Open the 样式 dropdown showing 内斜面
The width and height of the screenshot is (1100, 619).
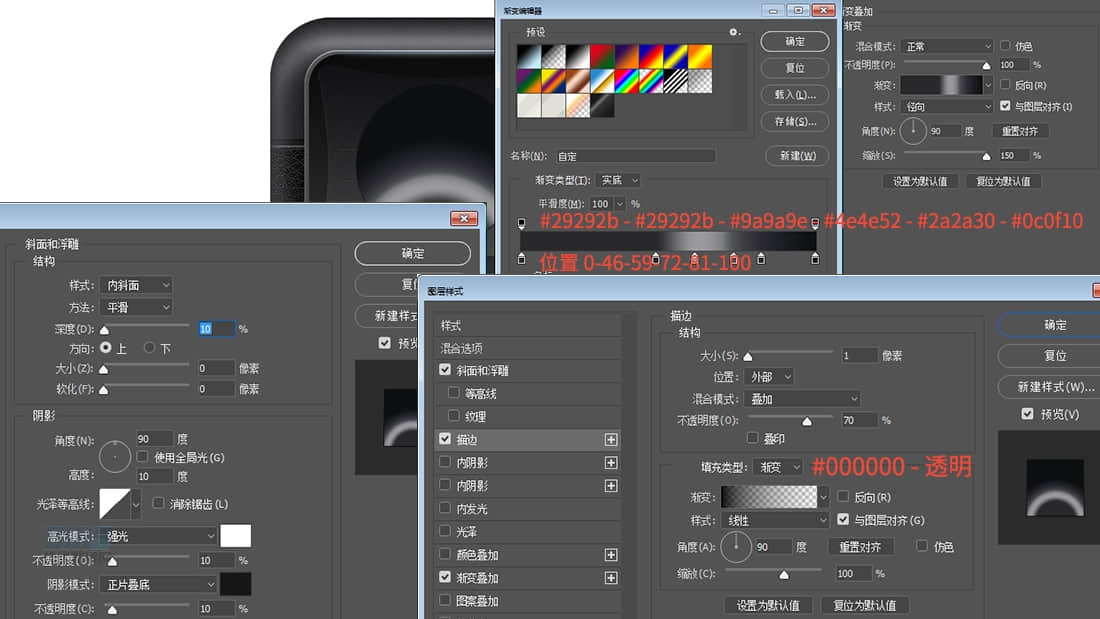tap(136, 285)
